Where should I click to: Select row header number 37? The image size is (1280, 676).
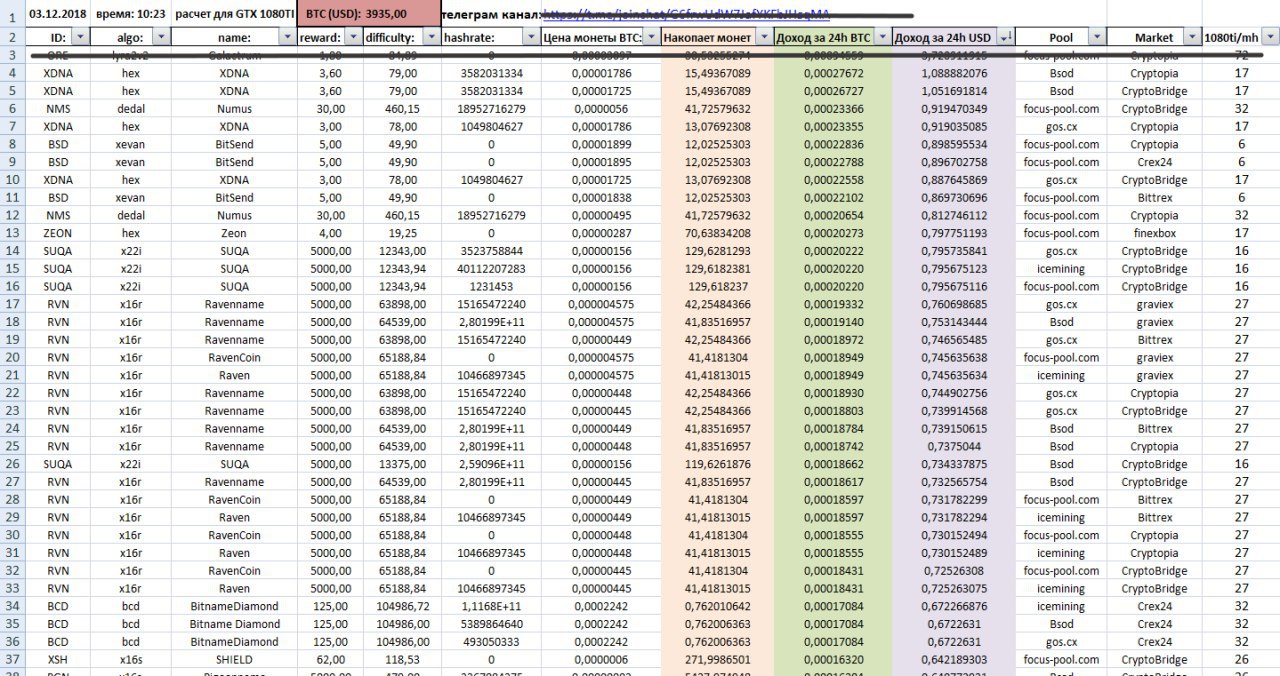click(12, 660)
